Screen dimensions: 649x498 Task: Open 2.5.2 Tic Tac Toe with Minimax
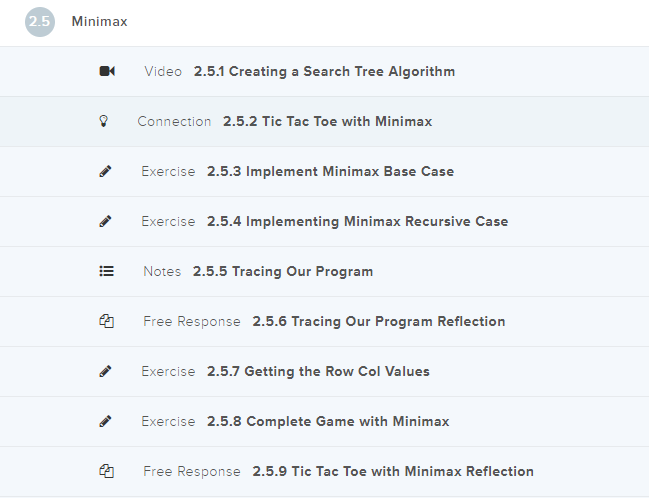pyautogui.click(x=327, y=121)
